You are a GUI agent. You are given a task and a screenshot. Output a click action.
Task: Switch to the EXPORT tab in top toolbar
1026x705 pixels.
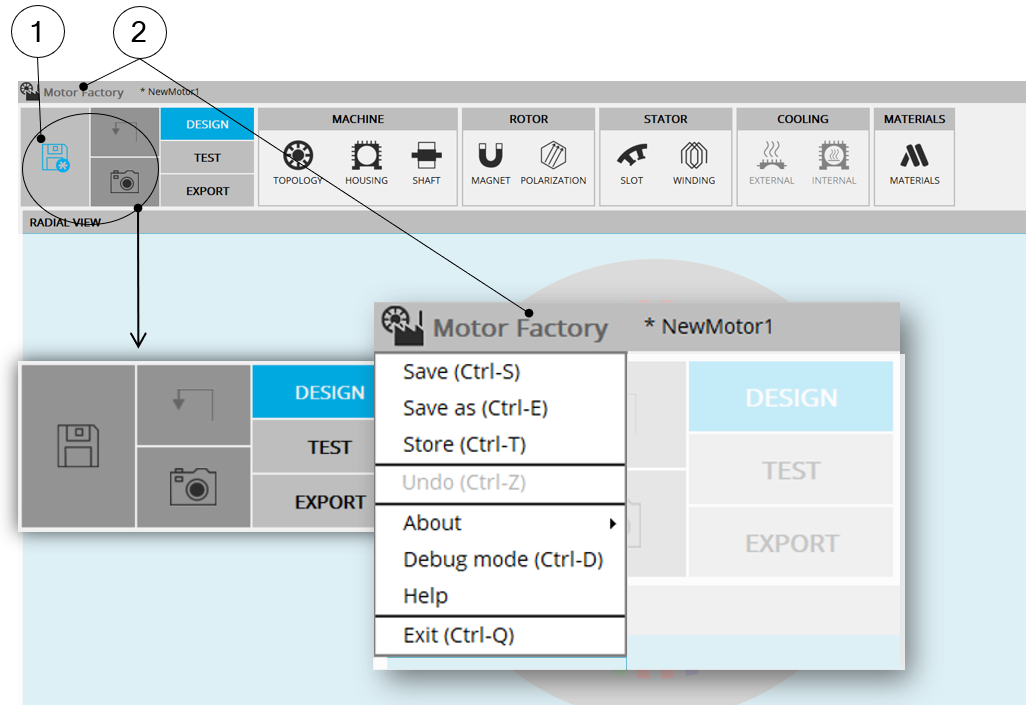207,191
